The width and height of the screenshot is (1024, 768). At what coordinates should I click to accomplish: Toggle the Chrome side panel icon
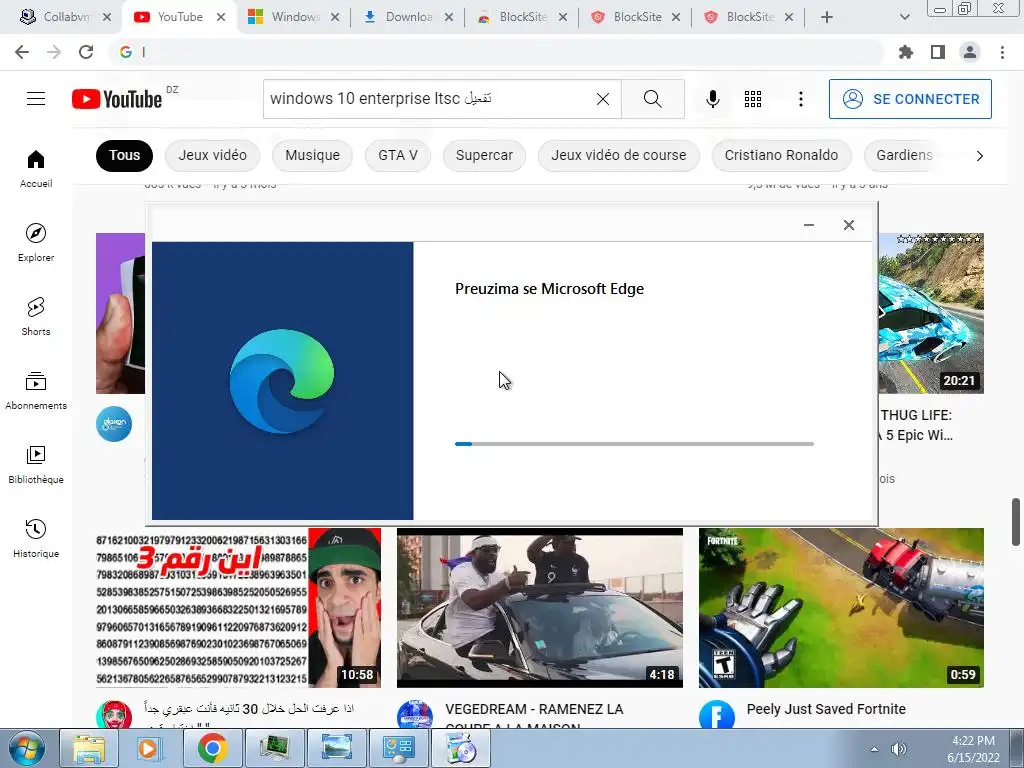(938, 52)
